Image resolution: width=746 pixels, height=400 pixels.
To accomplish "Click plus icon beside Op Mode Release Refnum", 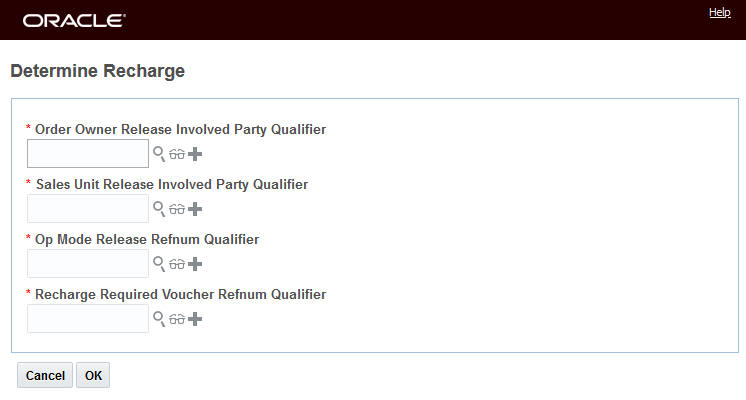I will [195, 264].
